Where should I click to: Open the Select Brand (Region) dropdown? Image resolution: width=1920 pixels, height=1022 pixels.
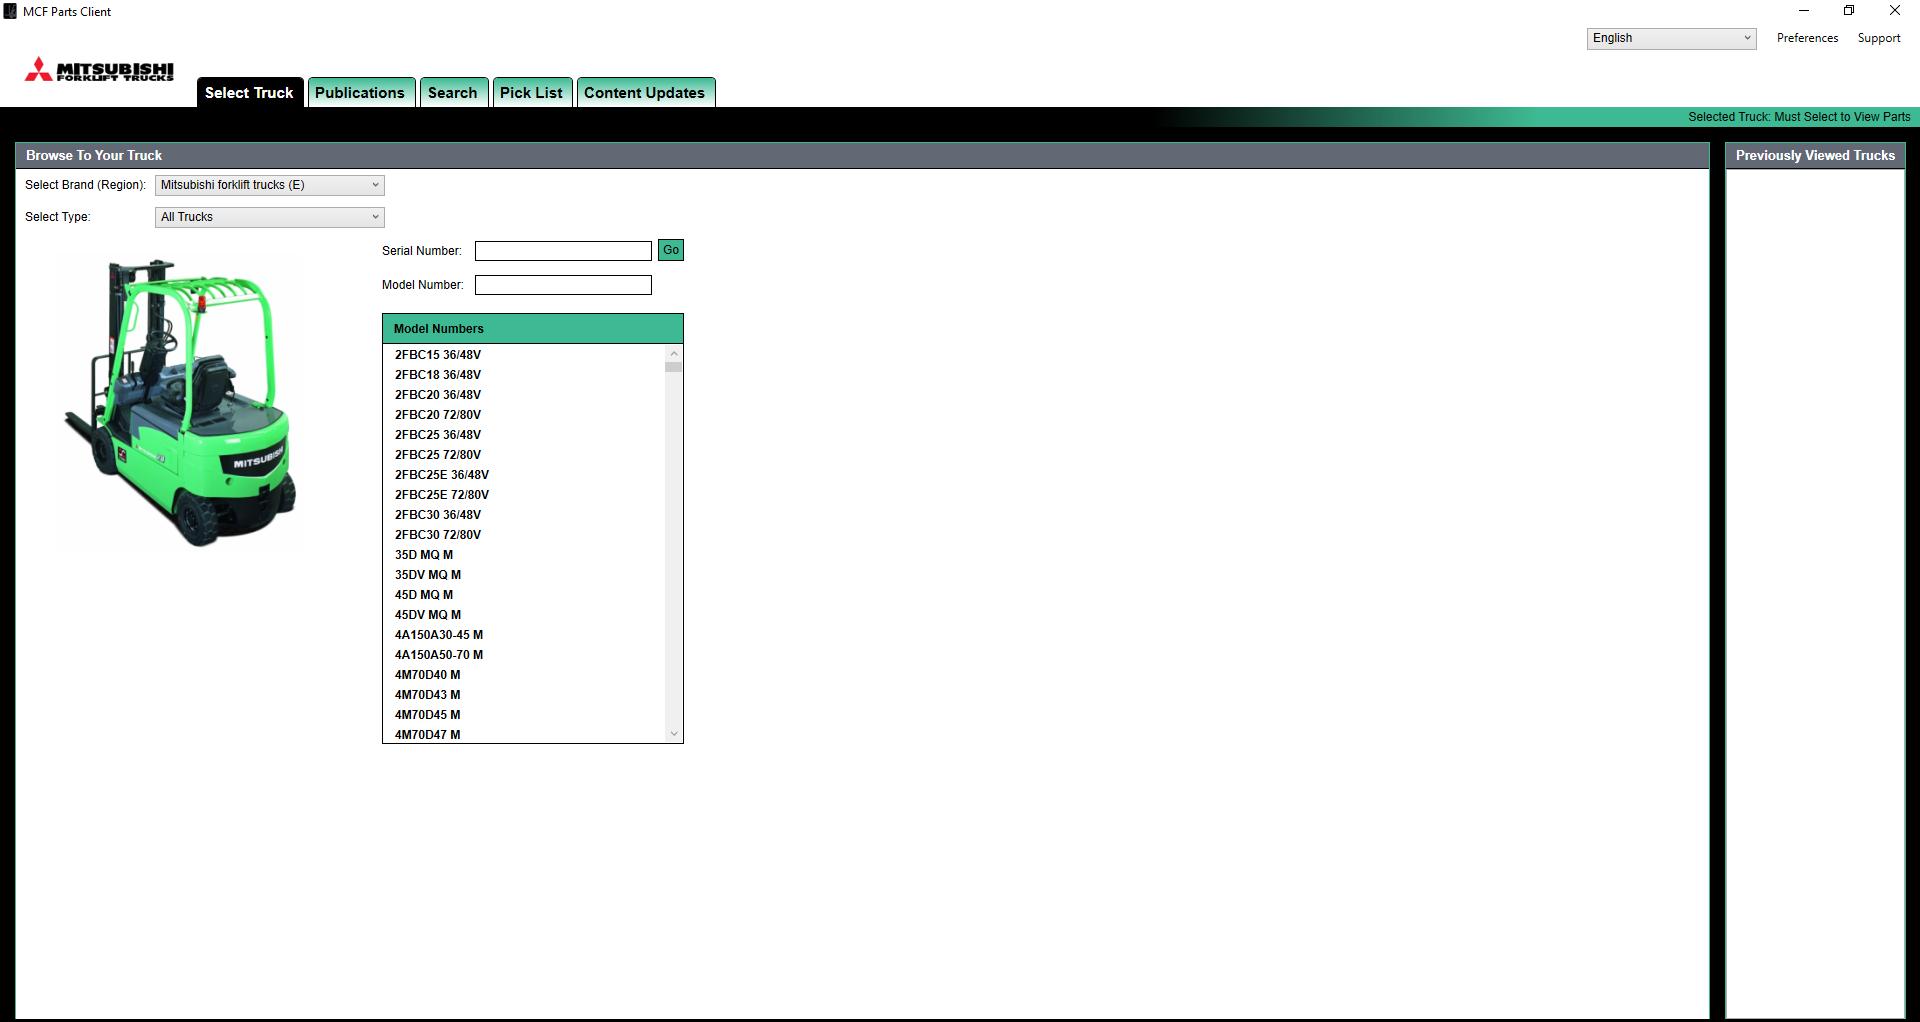(270, 185)
